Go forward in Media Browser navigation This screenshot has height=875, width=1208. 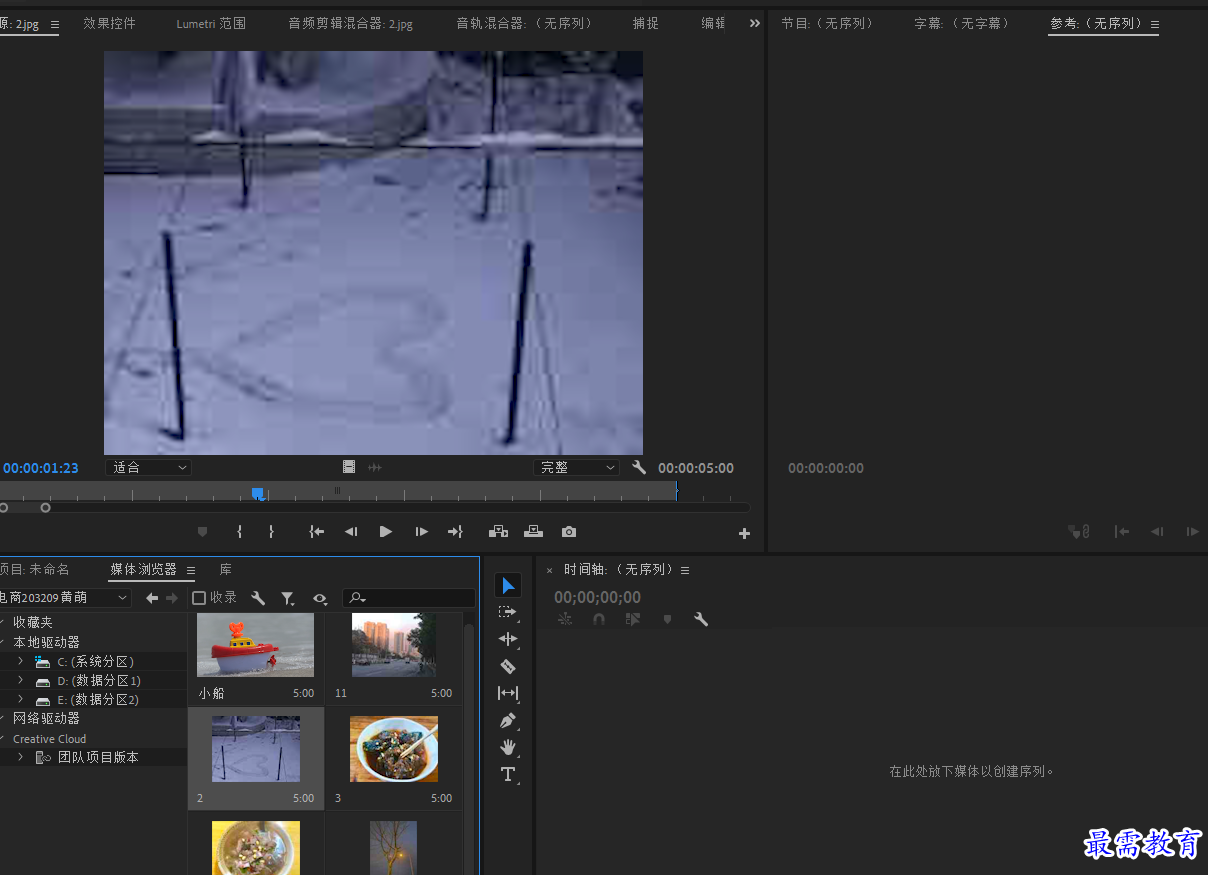(172, 598)
